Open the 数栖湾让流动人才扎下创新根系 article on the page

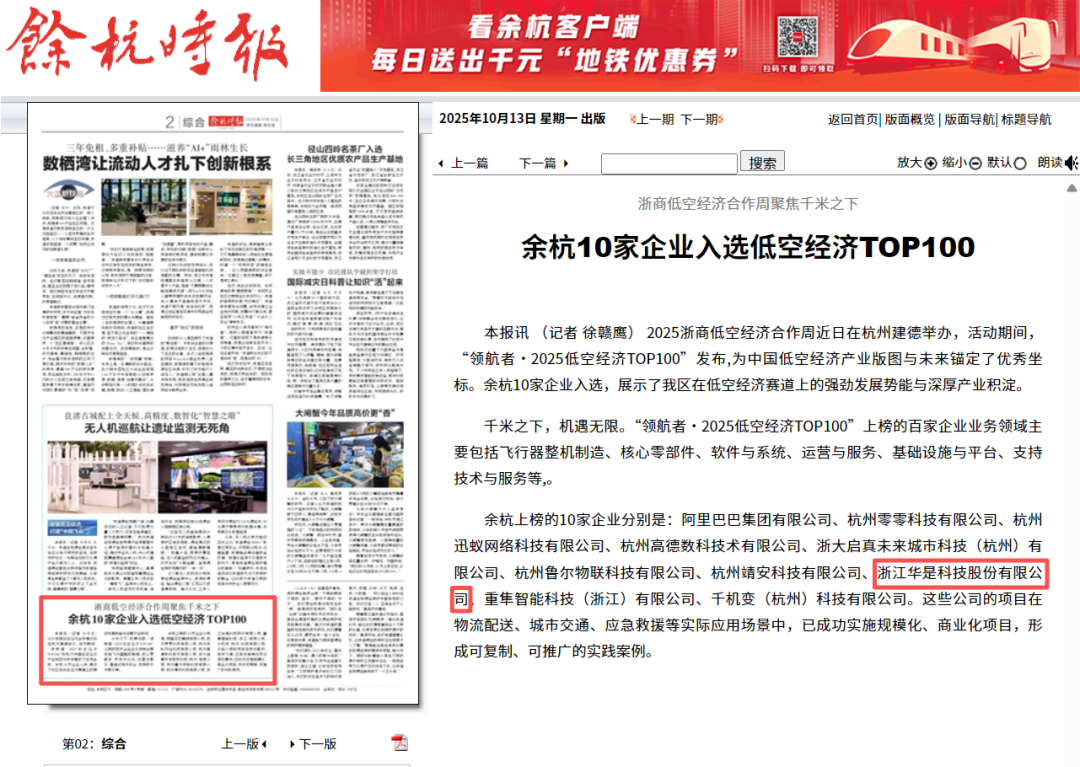coord(156,163)
